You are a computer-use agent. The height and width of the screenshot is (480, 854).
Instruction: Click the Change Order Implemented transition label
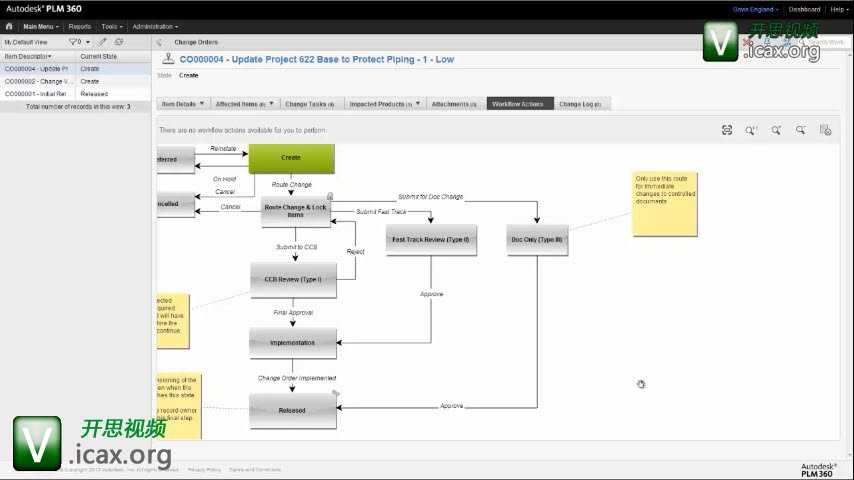coord(297,378)
